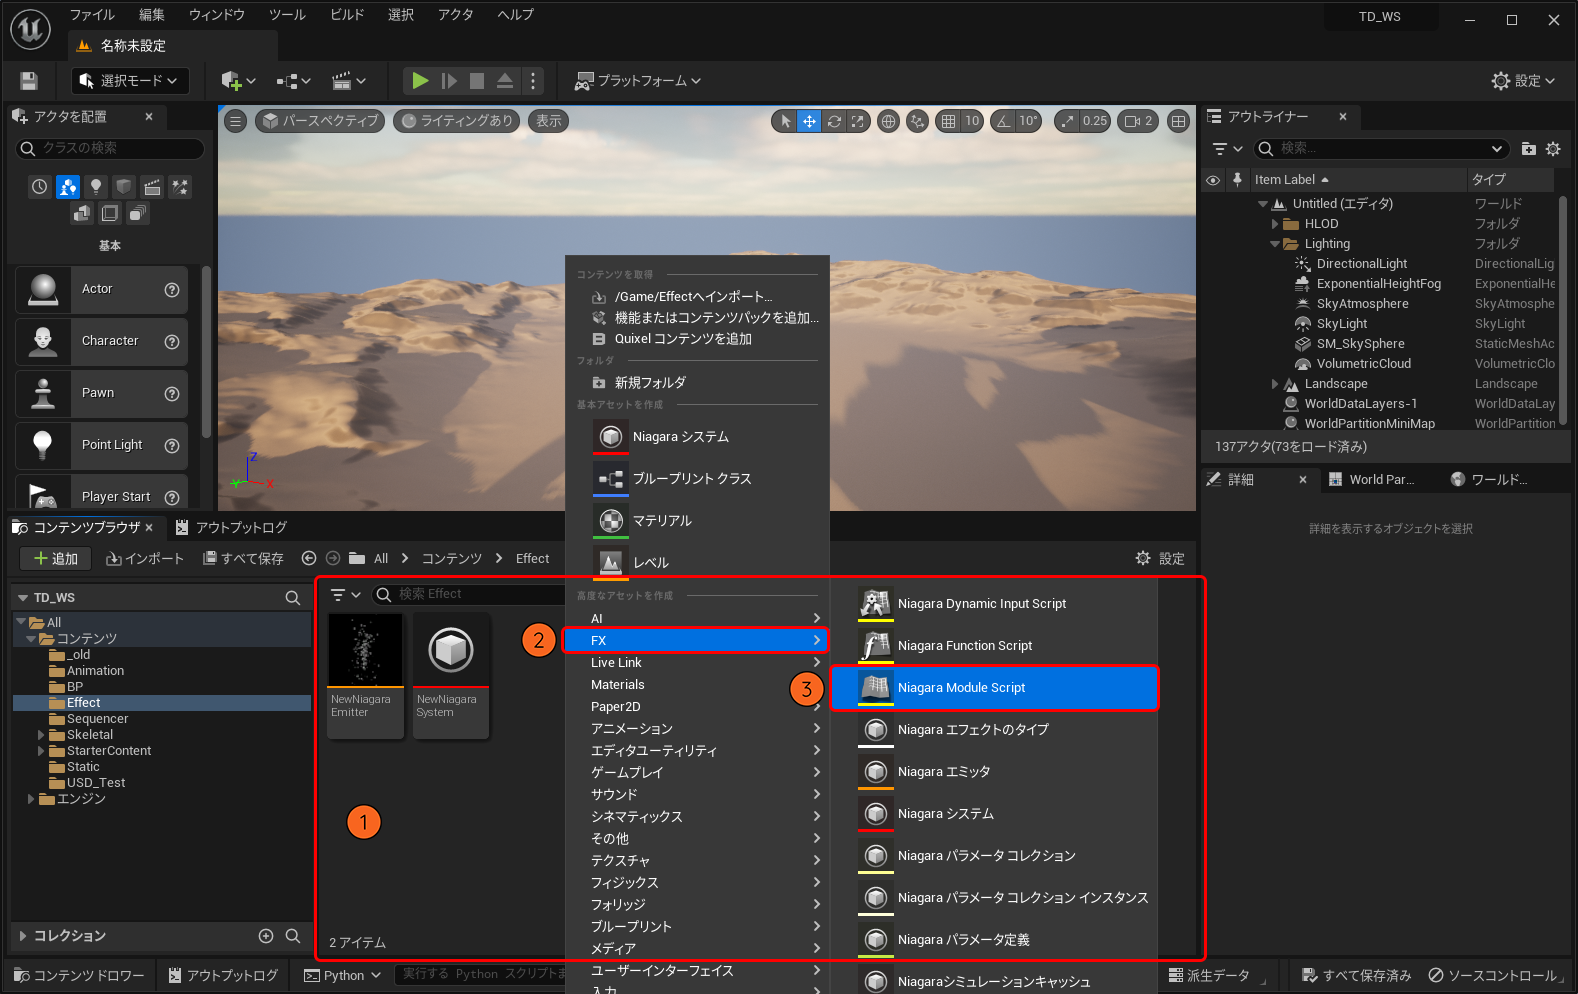
Task: Toggle rotation snapping in the viewport
Action: [x=1003, y=121]
